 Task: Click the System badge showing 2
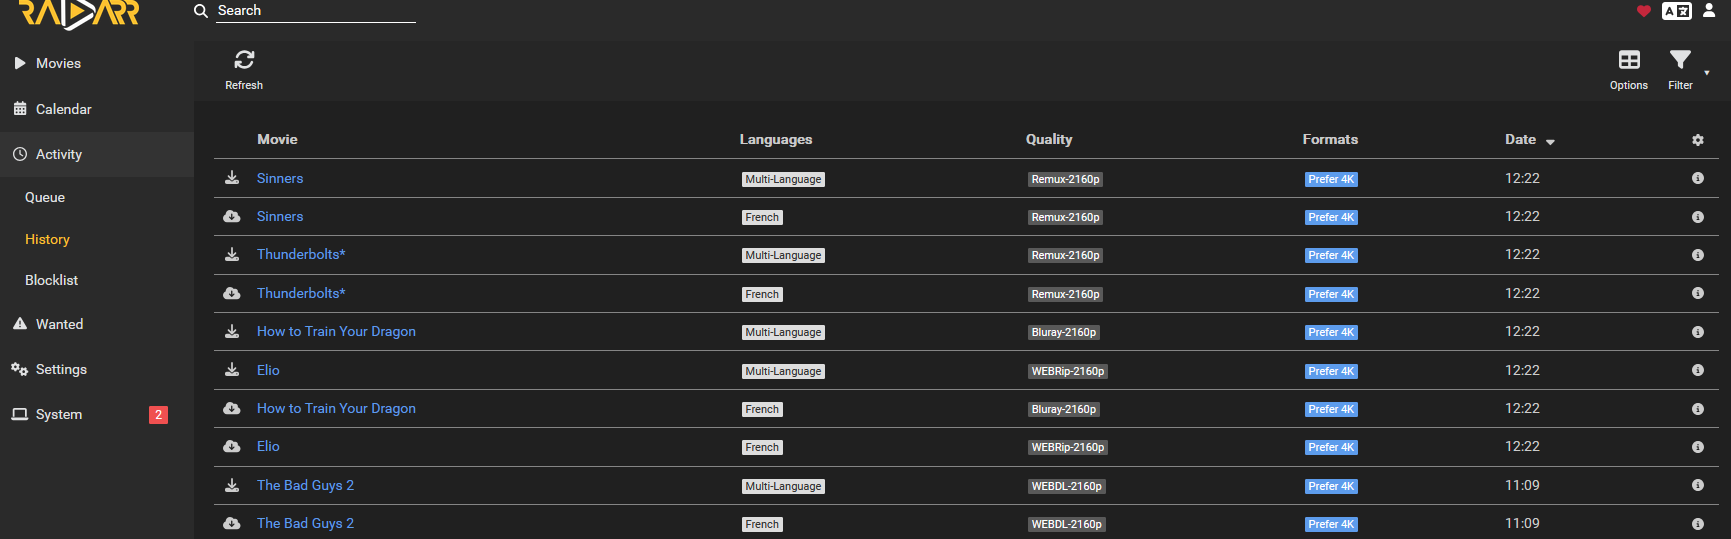click(158, 415)
